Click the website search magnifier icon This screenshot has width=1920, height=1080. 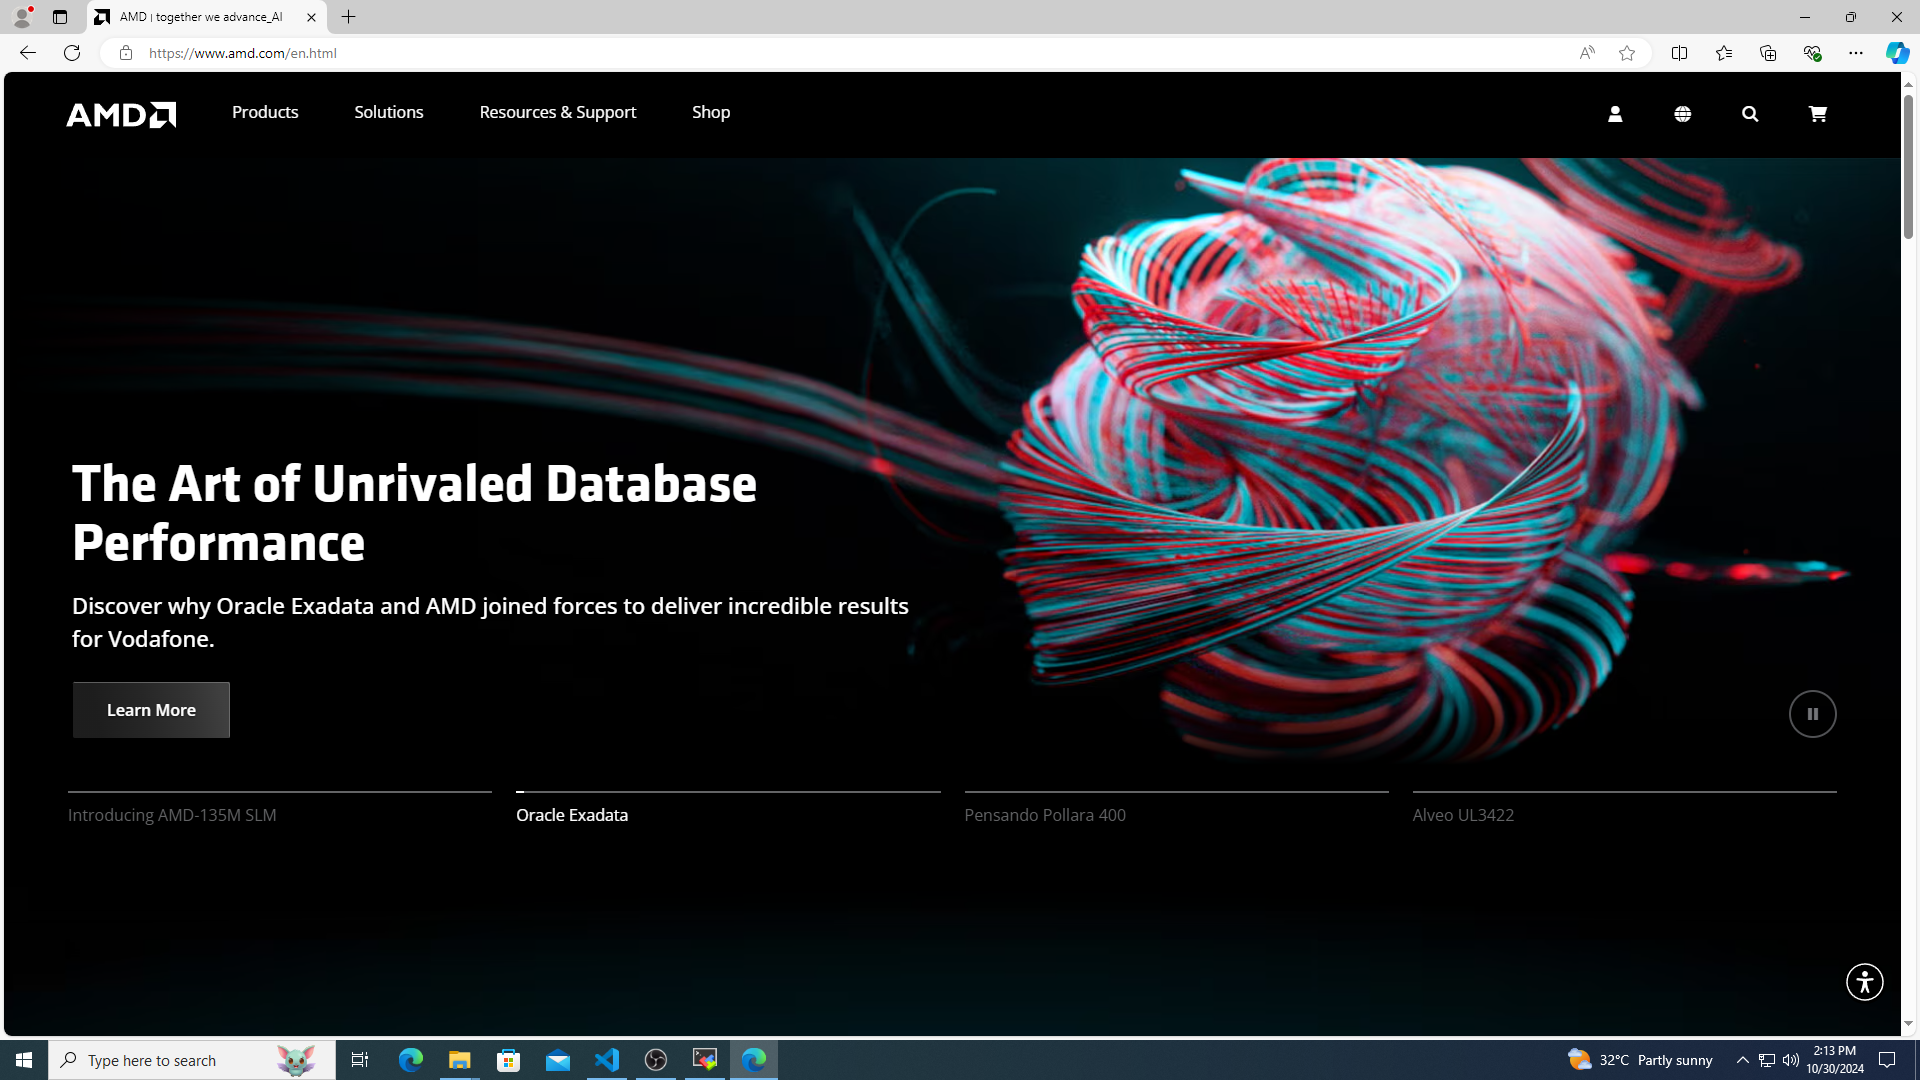point(1750,114)
